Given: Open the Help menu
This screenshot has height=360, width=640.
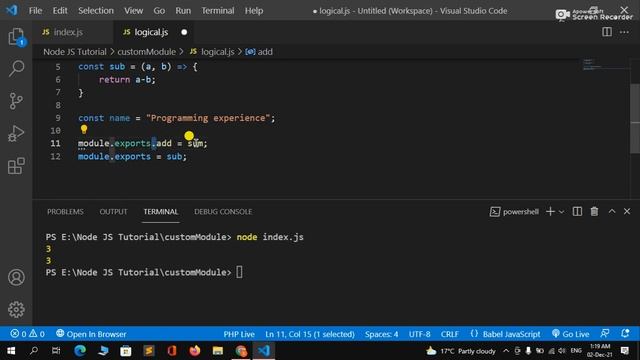Looking at the screenshot, I should [x=254, y=11].
